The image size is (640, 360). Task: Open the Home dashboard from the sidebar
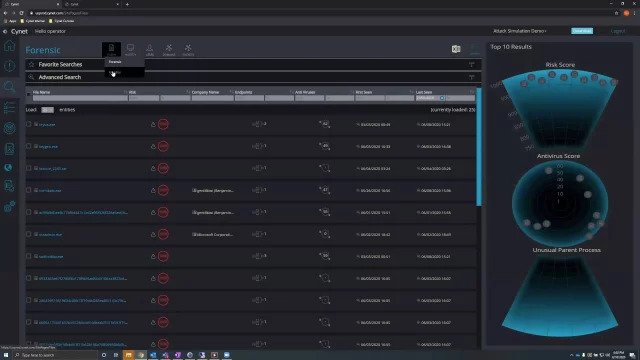pyautogui.click(x=9, y=46)
